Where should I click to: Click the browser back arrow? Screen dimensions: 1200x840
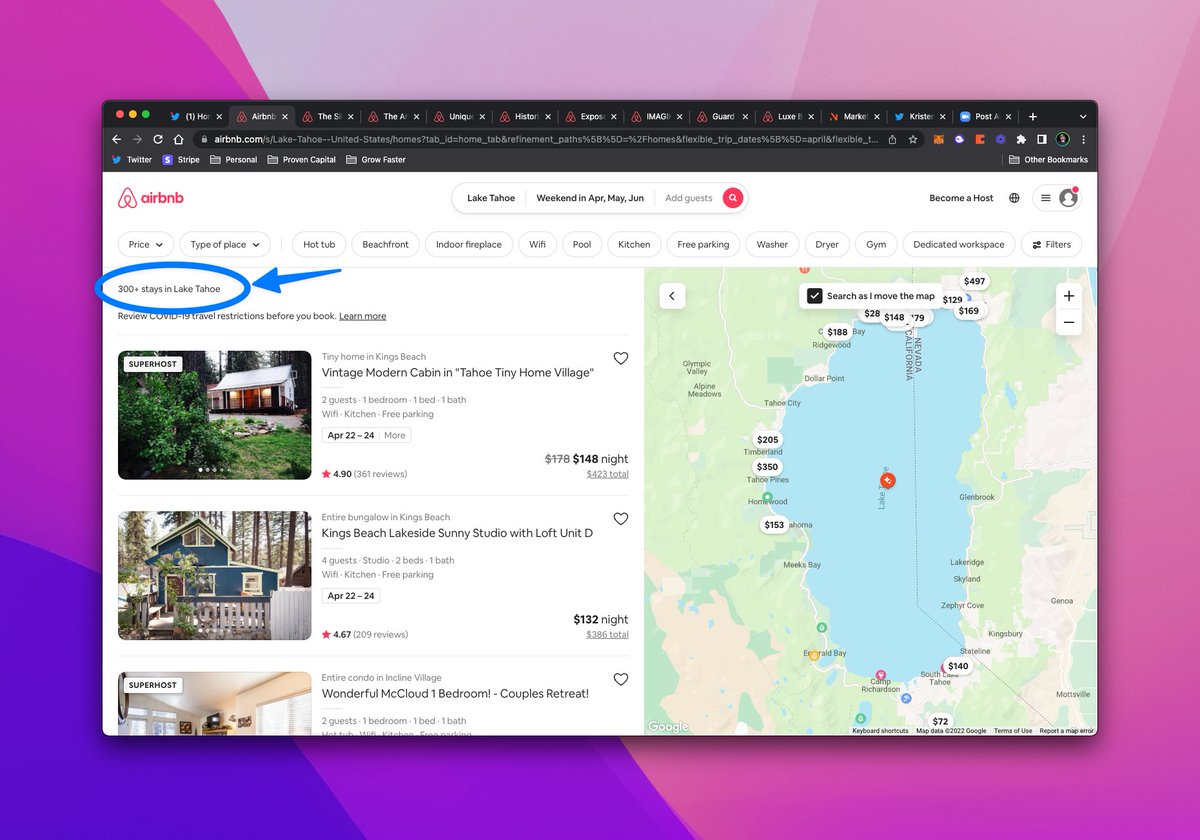tap(116, 139)
